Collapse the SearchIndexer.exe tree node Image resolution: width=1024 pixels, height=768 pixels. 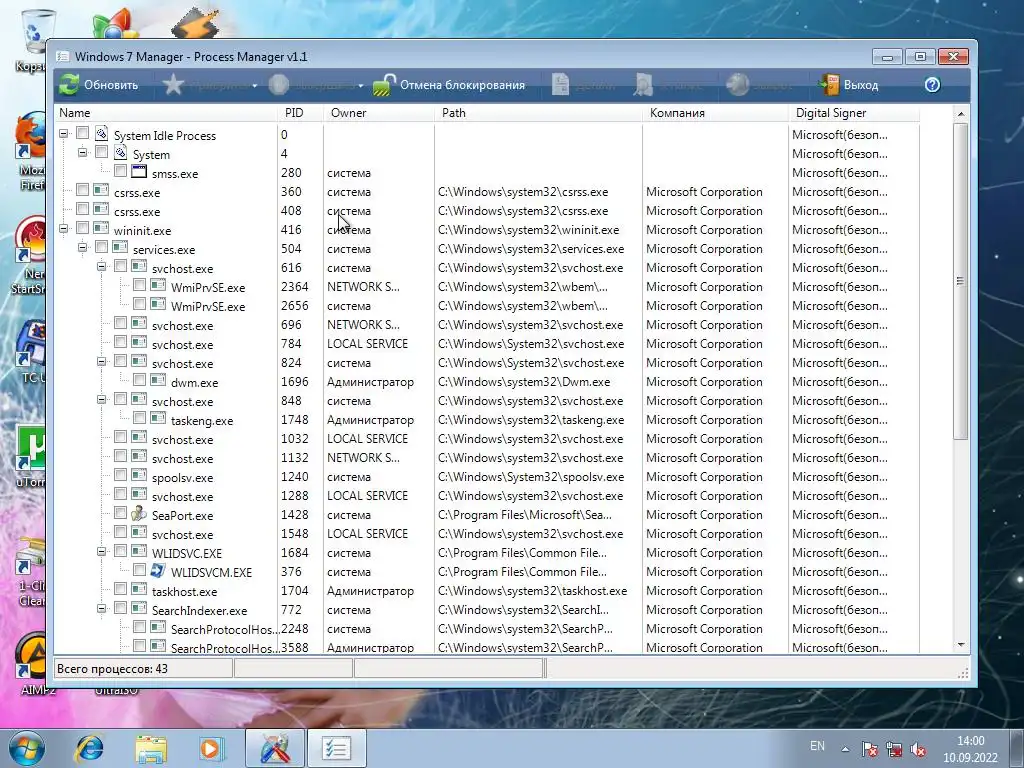pyautogui.click(x=101, y=608)
